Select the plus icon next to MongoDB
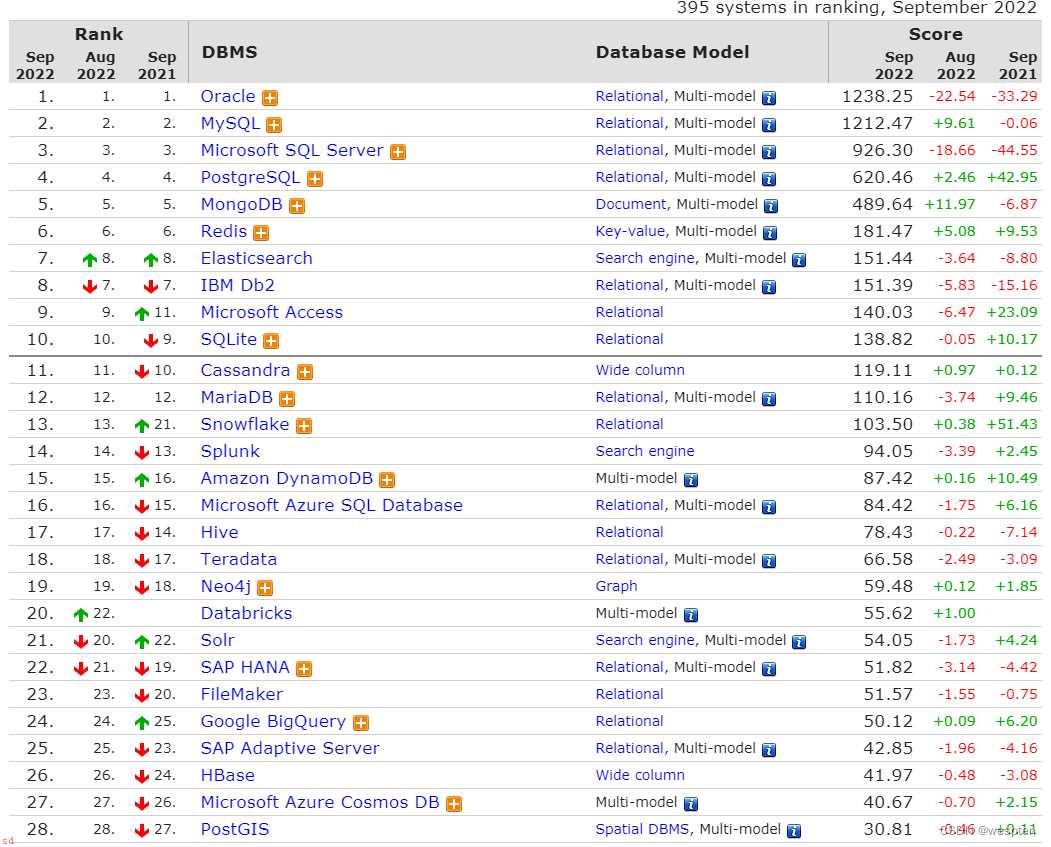The width and height of the screenshot is (1051, 847). 297,206
